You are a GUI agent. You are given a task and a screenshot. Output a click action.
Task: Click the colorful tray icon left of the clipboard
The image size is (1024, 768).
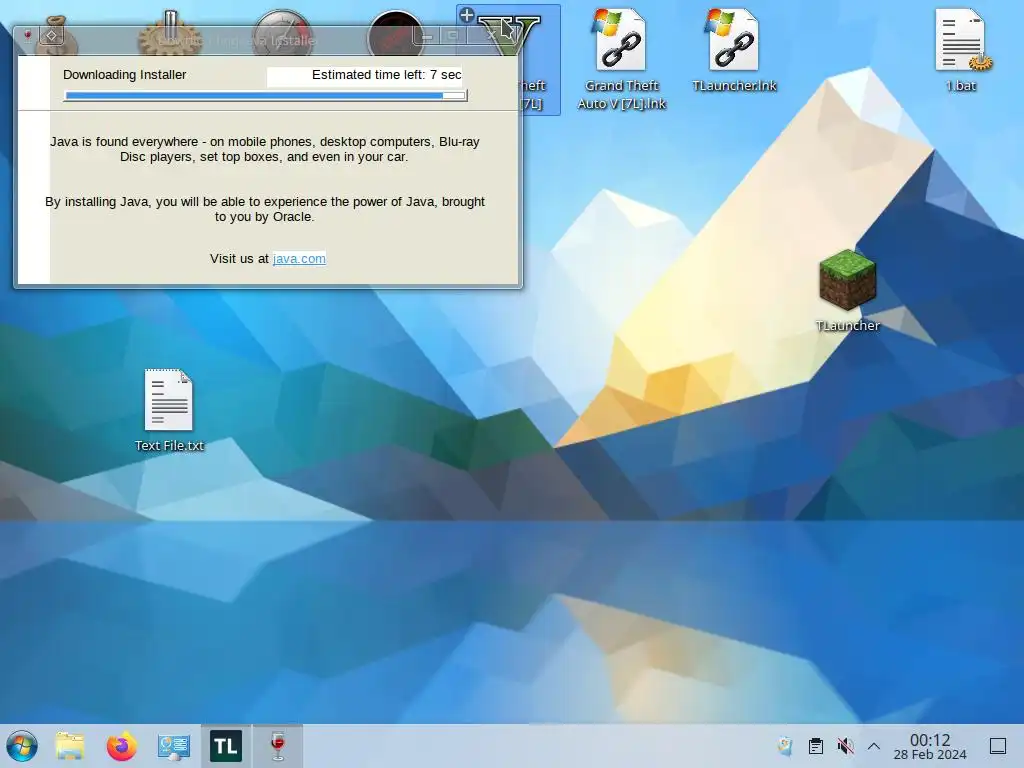785,746
